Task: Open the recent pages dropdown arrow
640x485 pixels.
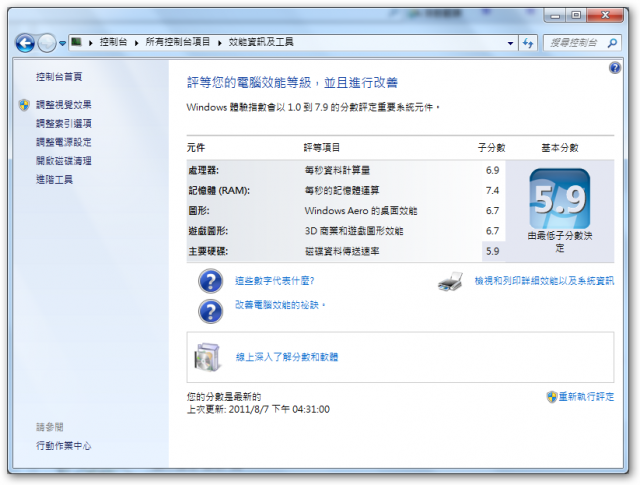Action: (x=62, y=43)
